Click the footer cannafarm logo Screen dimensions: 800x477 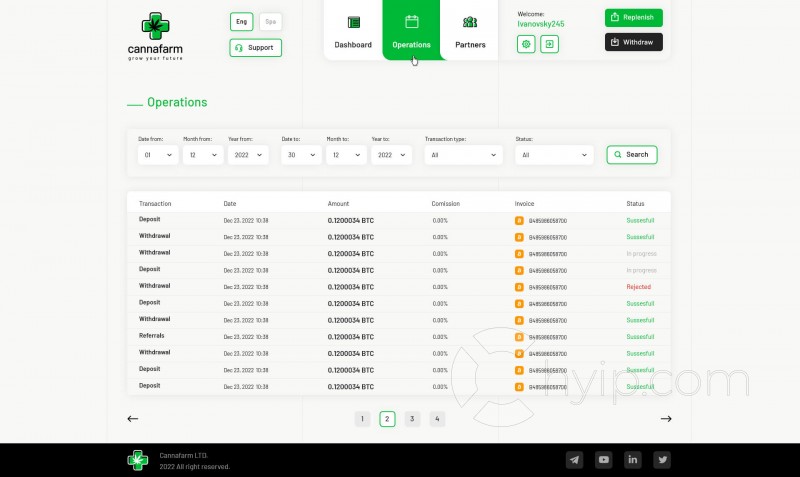(138, 460)
